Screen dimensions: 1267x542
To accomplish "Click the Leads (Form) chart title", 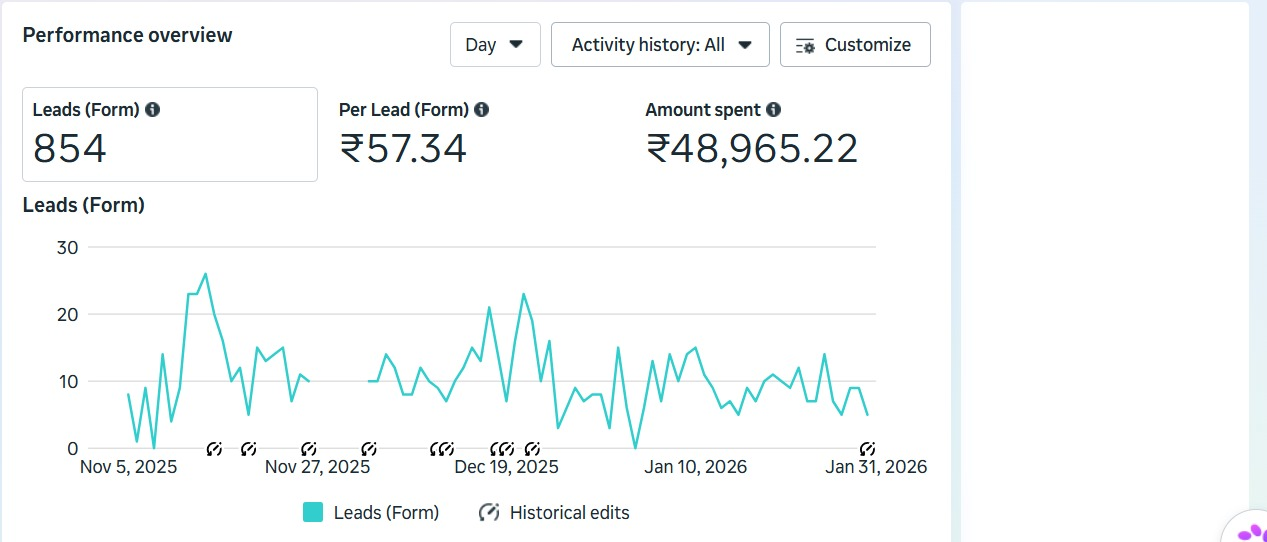I will click(84, 205).
